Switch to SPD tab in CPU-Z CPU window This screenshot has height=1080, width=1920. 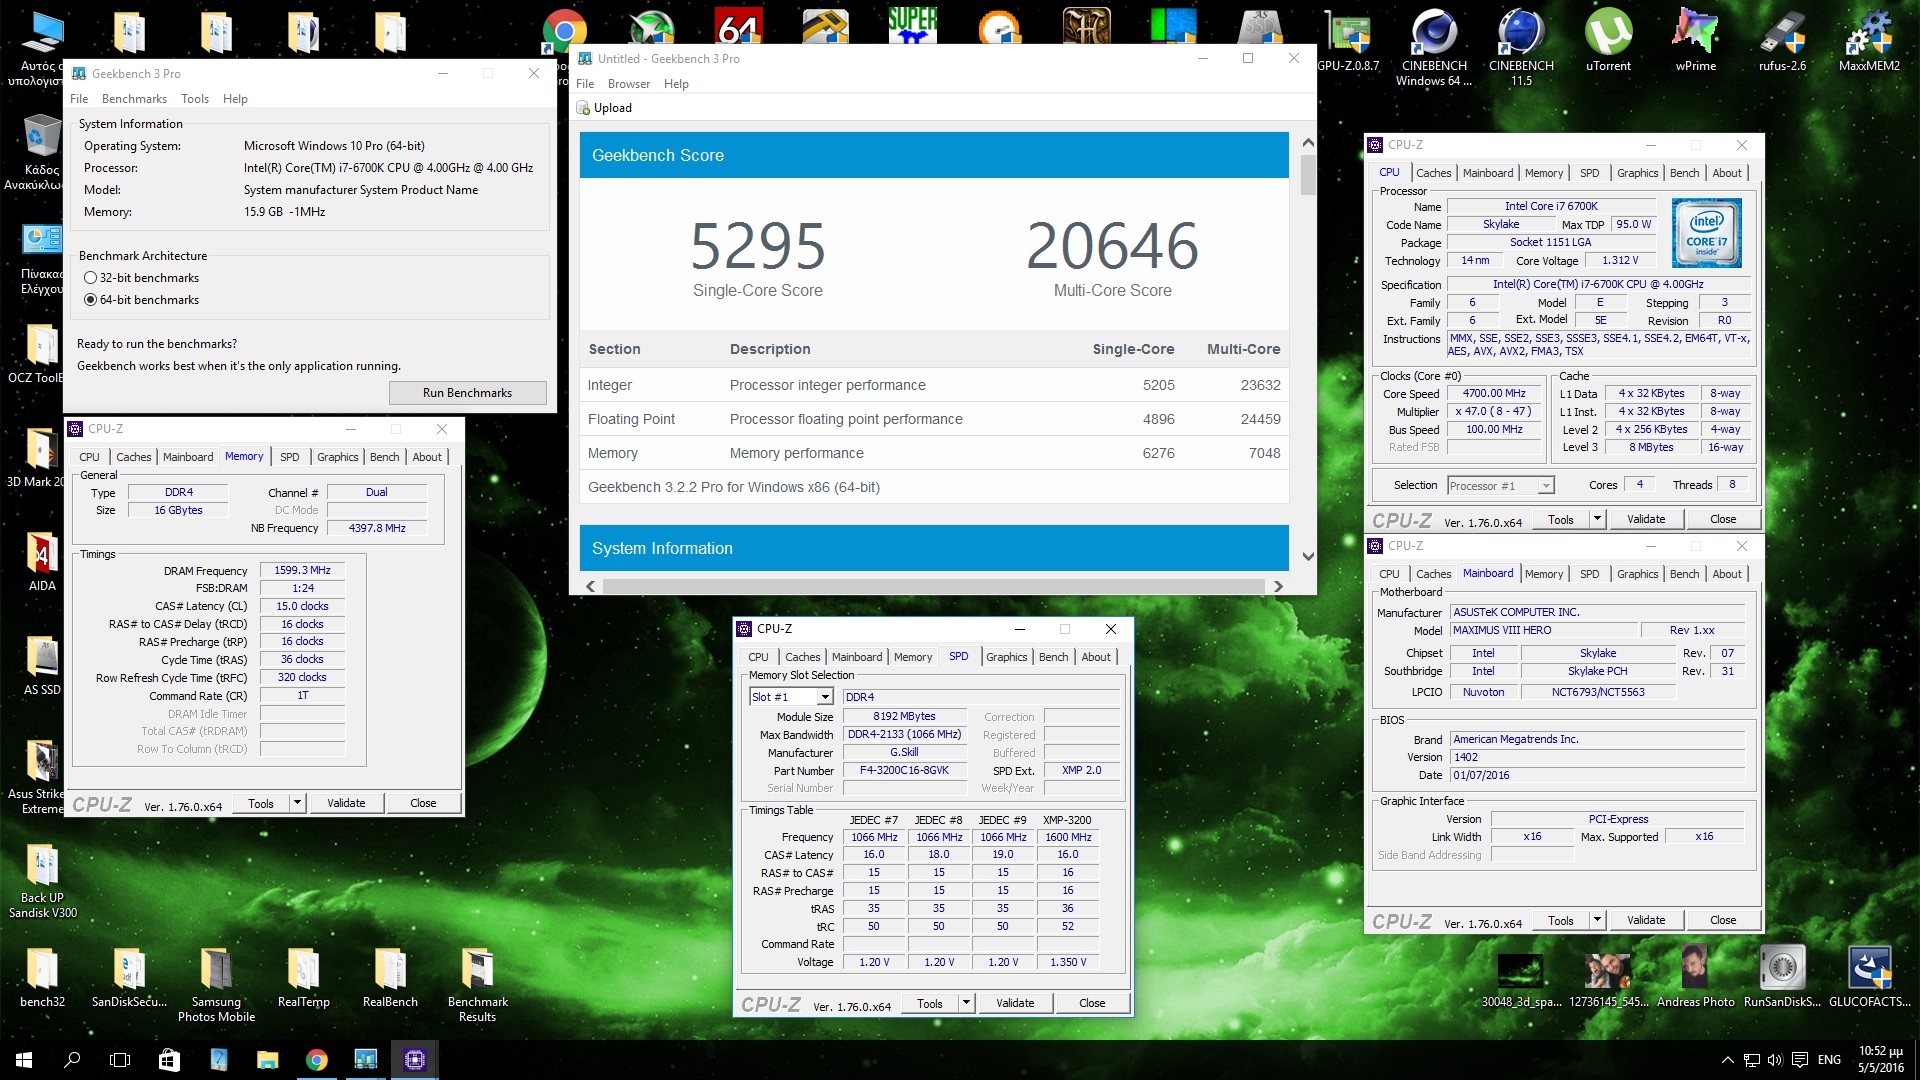tap(1589, 173)
